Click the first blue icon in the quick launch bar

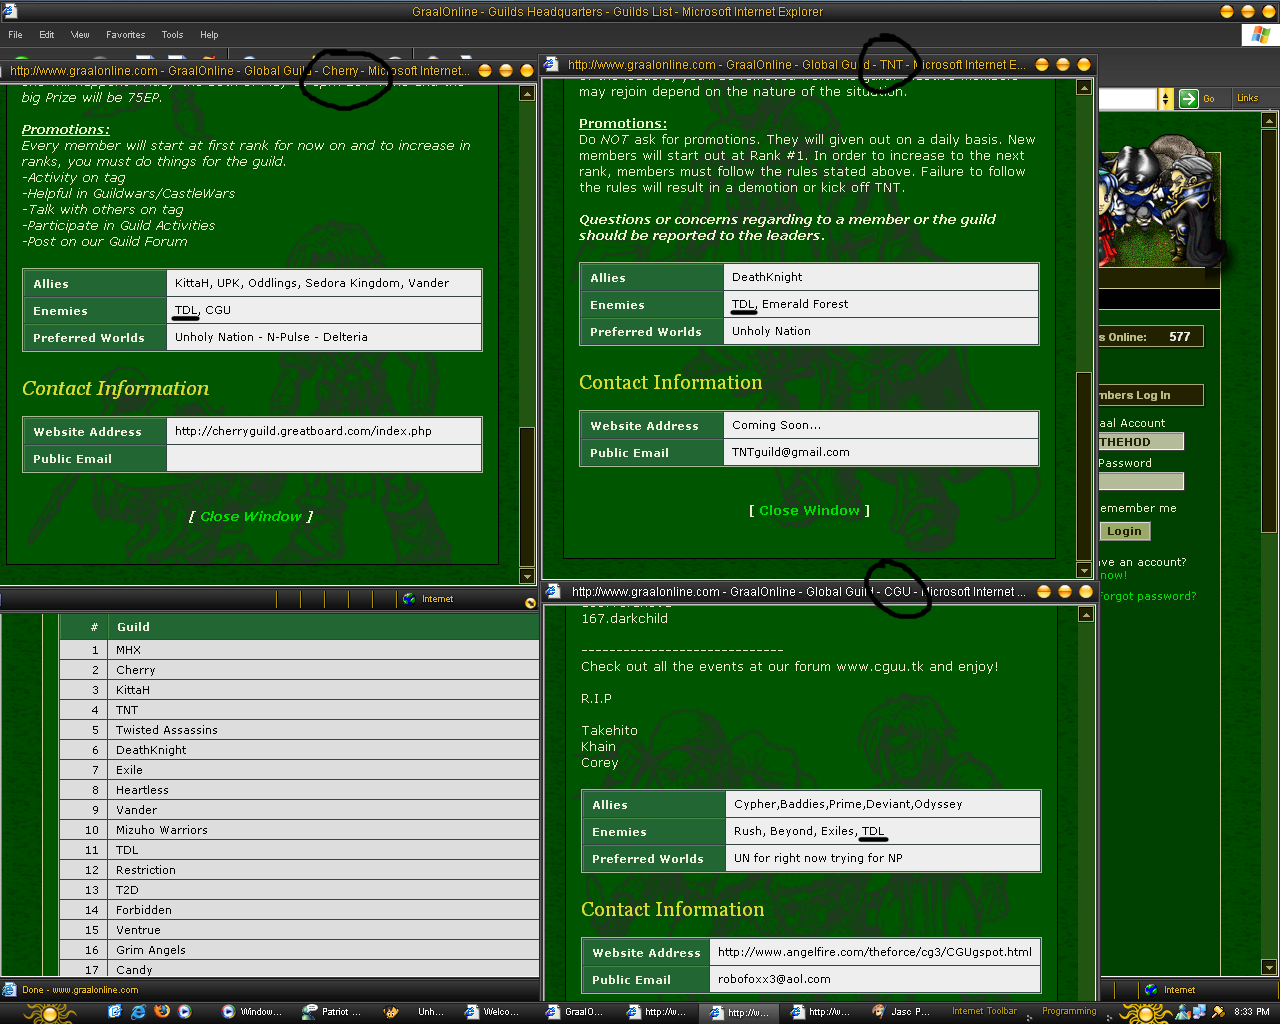(114, 1012)
